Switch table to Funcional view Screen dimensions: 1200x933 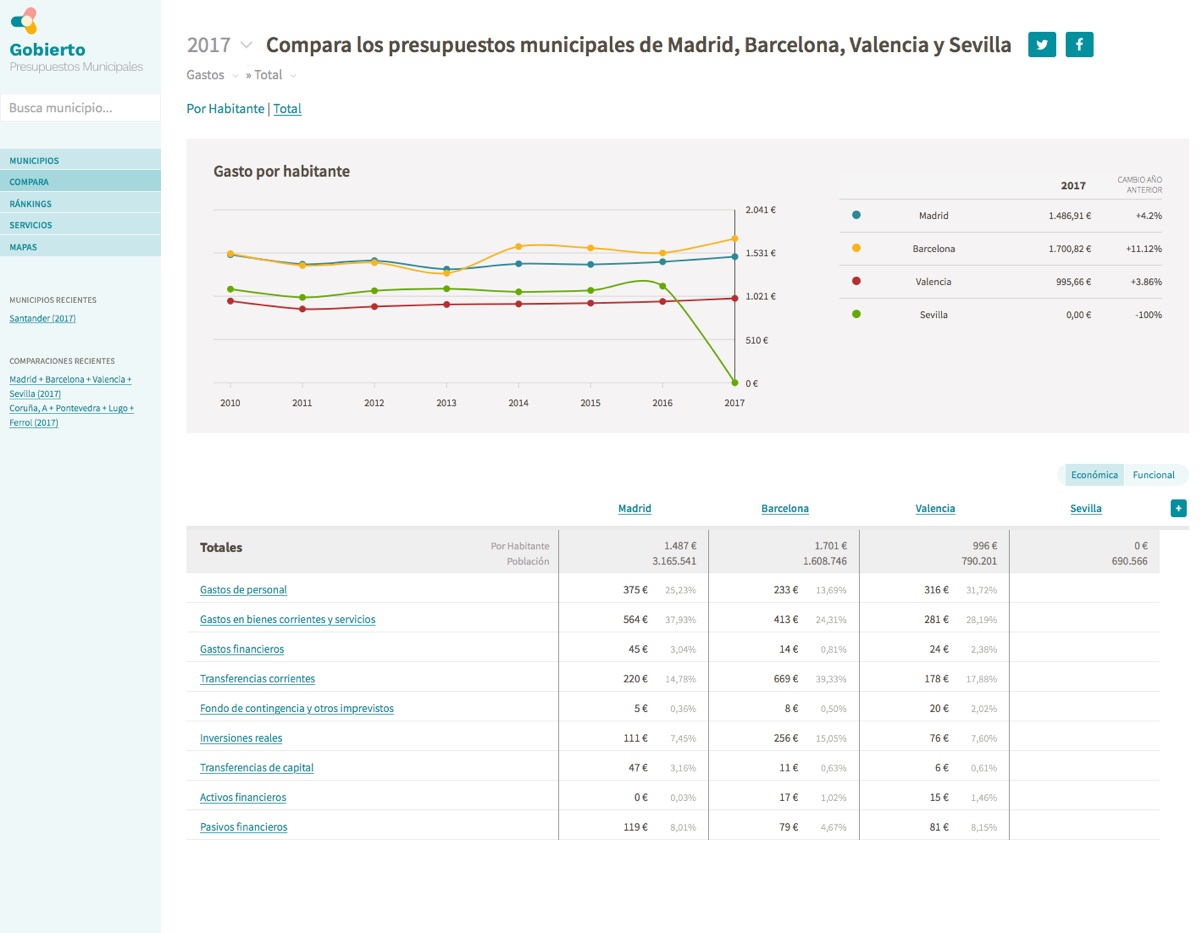click(x=1153, y=475)
